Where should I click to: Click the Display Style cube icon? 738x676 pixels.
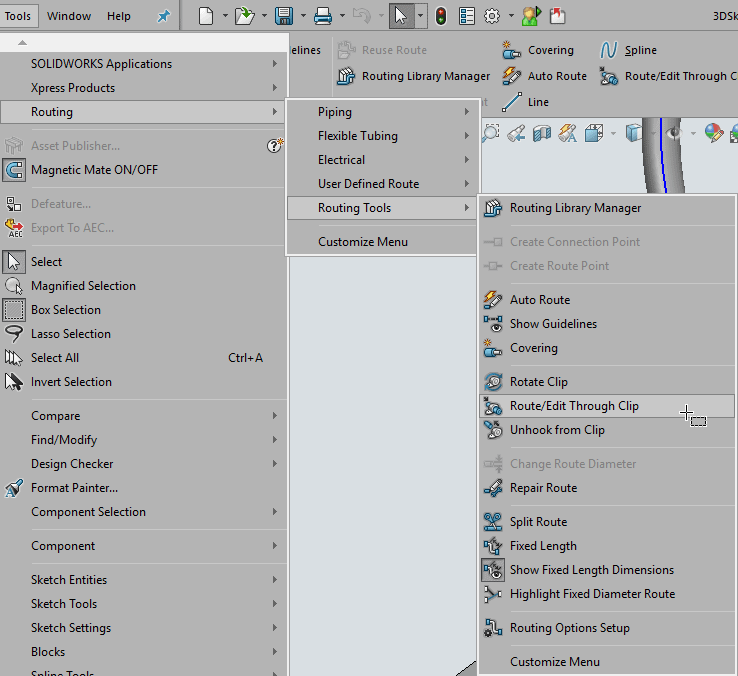pyautogui.click(x=633, y=133)
